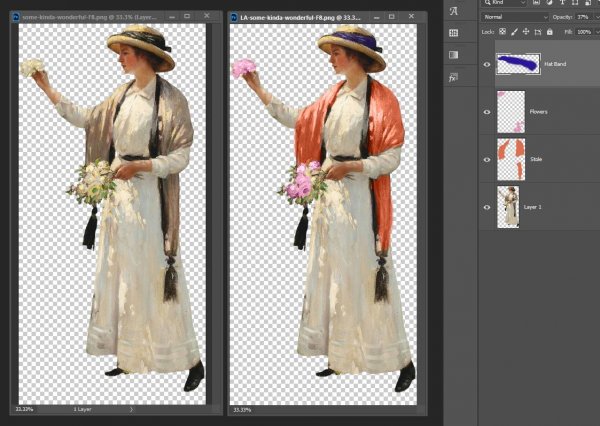Close the left some-kinda-wonderful document window

[x=207, y=16]
